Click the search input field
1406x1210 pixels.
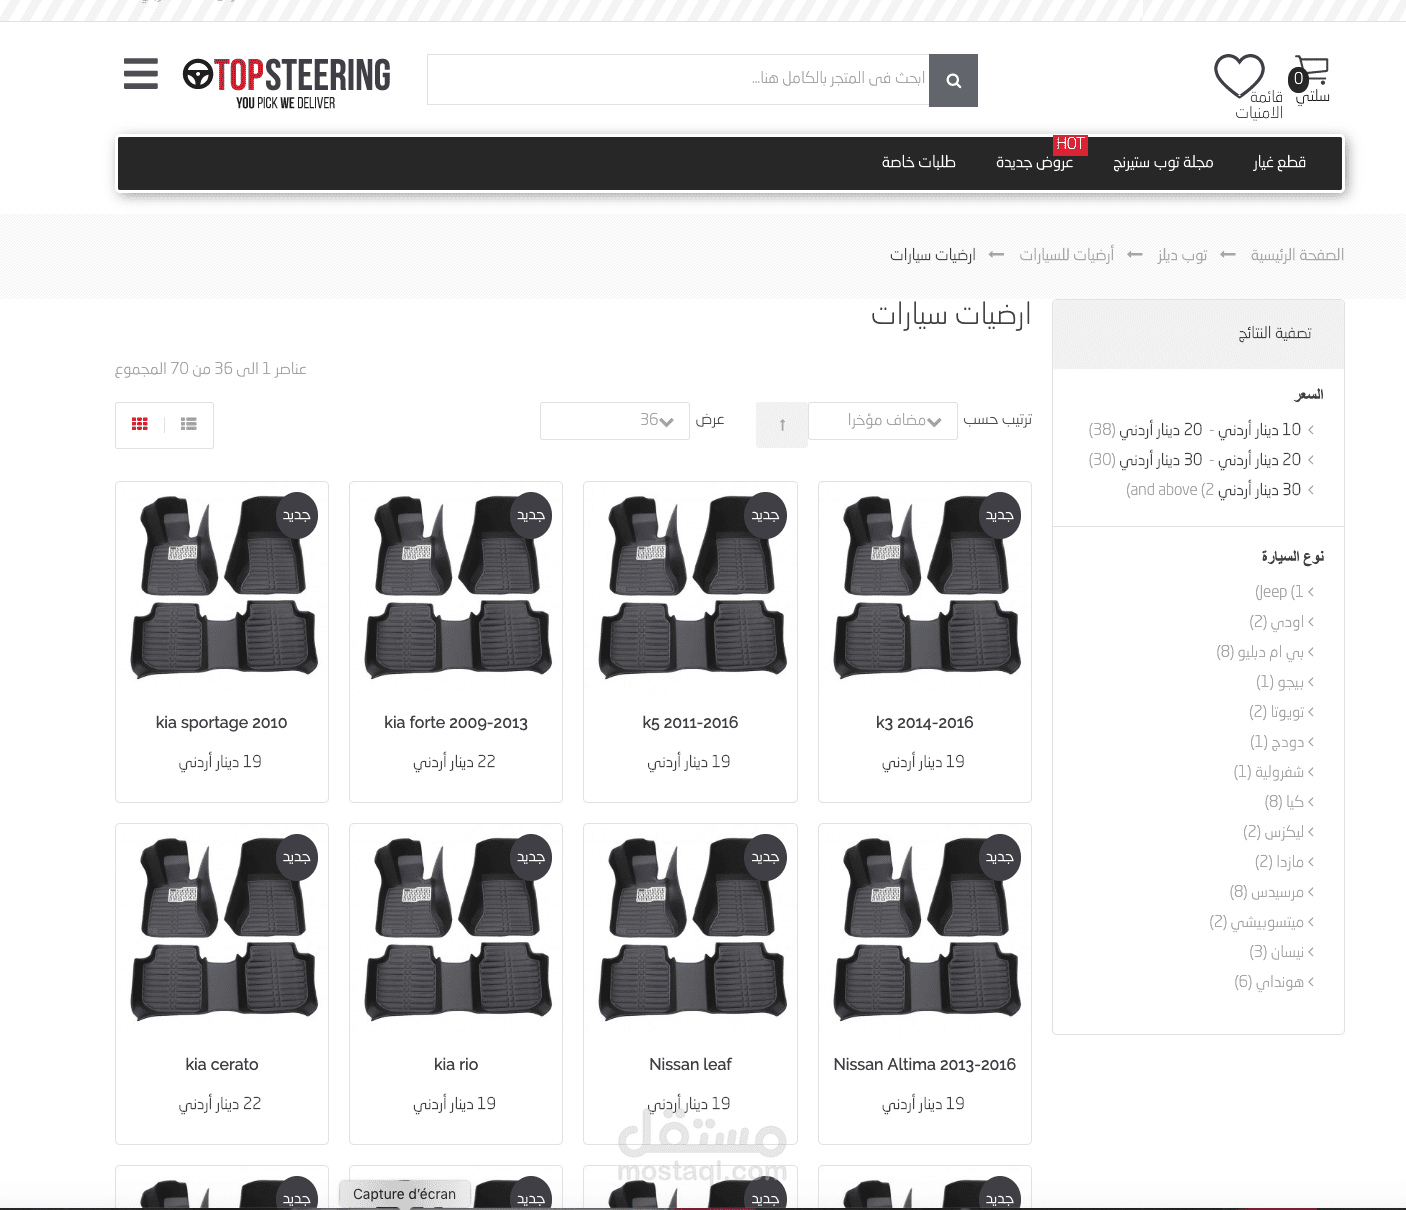tap(678, 79)
